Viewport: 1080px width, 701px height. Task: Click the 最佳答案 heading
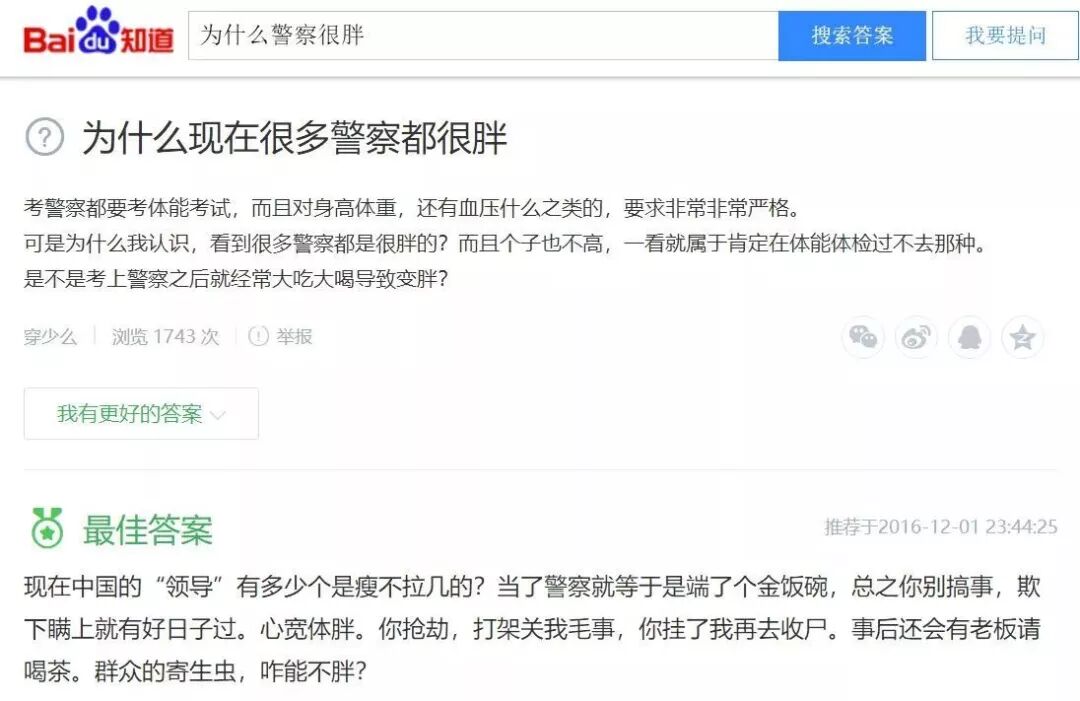click(x=147, y=530)
